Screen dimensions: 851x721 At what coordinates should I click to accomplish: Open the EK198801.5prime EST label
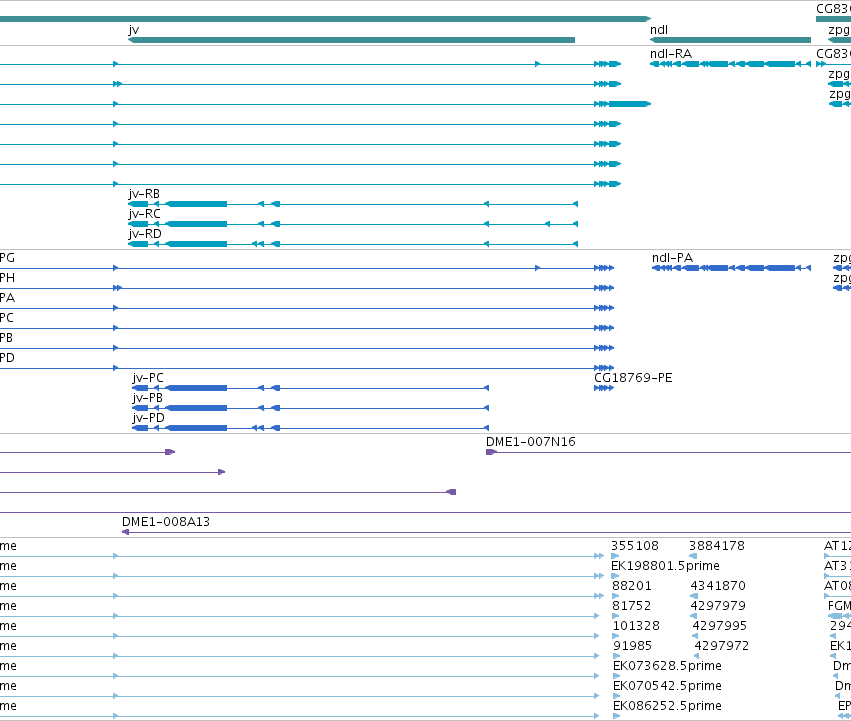coord(665,566)
